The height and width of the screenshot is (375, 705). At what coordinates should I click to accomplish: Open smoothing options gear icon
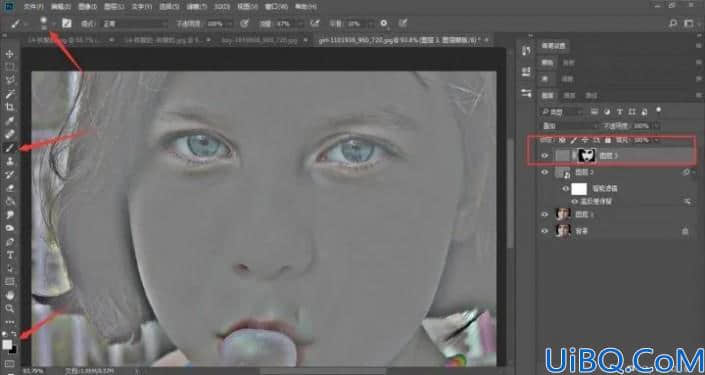384,23
